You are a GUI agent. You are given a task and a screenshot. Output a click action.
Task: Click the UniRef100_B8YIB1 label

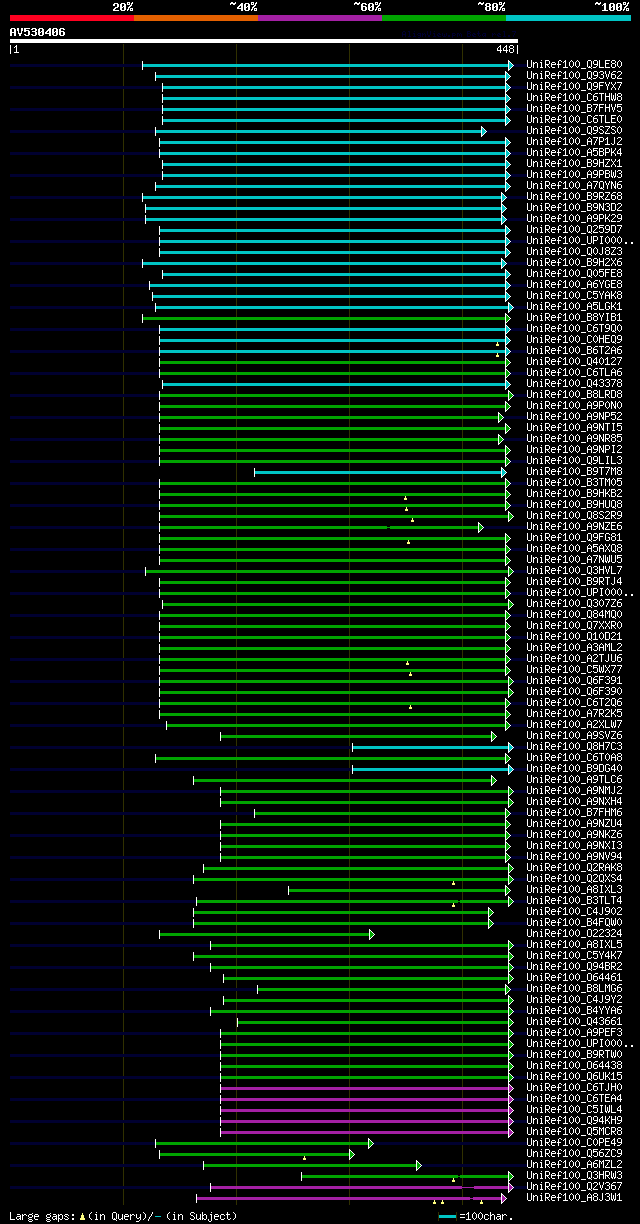pyautogui.click(x=574, y=318)
